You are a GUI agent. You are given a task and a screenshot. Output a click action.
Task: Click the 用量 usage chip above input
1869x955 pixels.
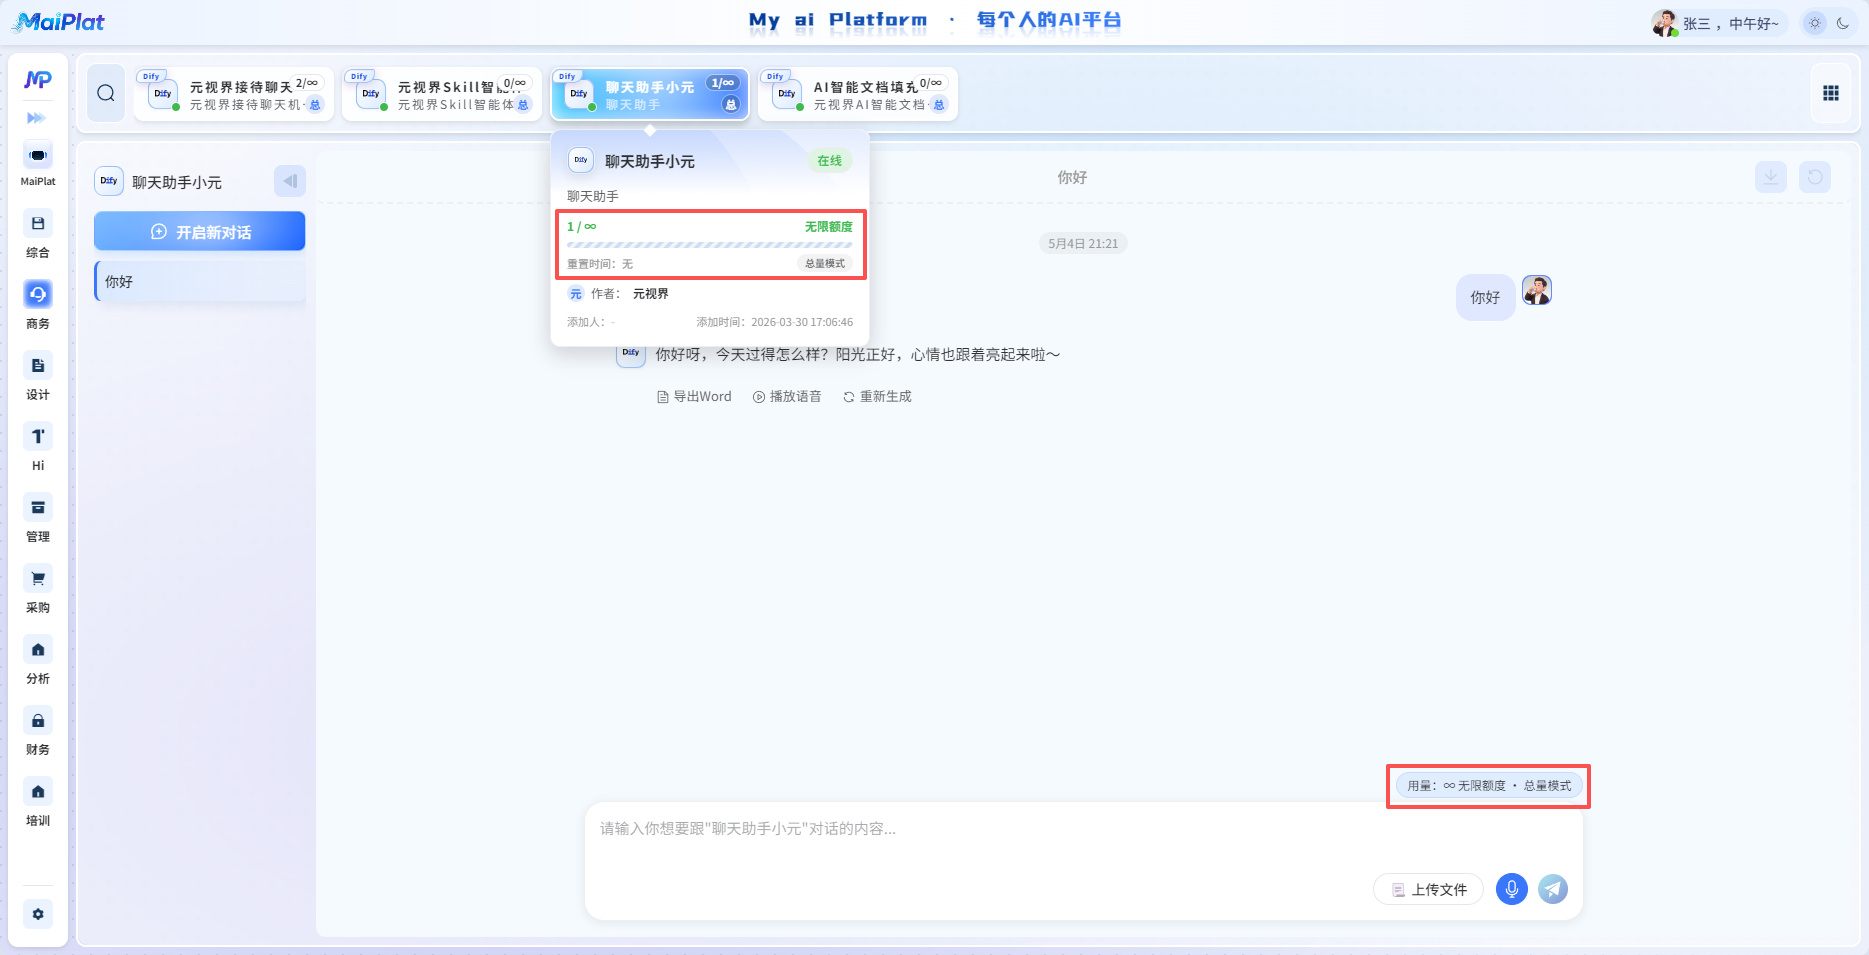pos(1489,786)
